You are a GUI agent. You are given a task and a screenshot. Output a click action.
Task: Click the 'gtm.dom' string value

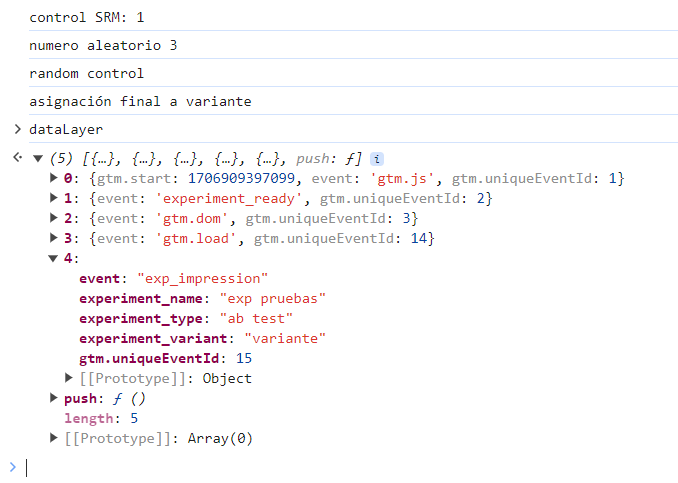192,218
